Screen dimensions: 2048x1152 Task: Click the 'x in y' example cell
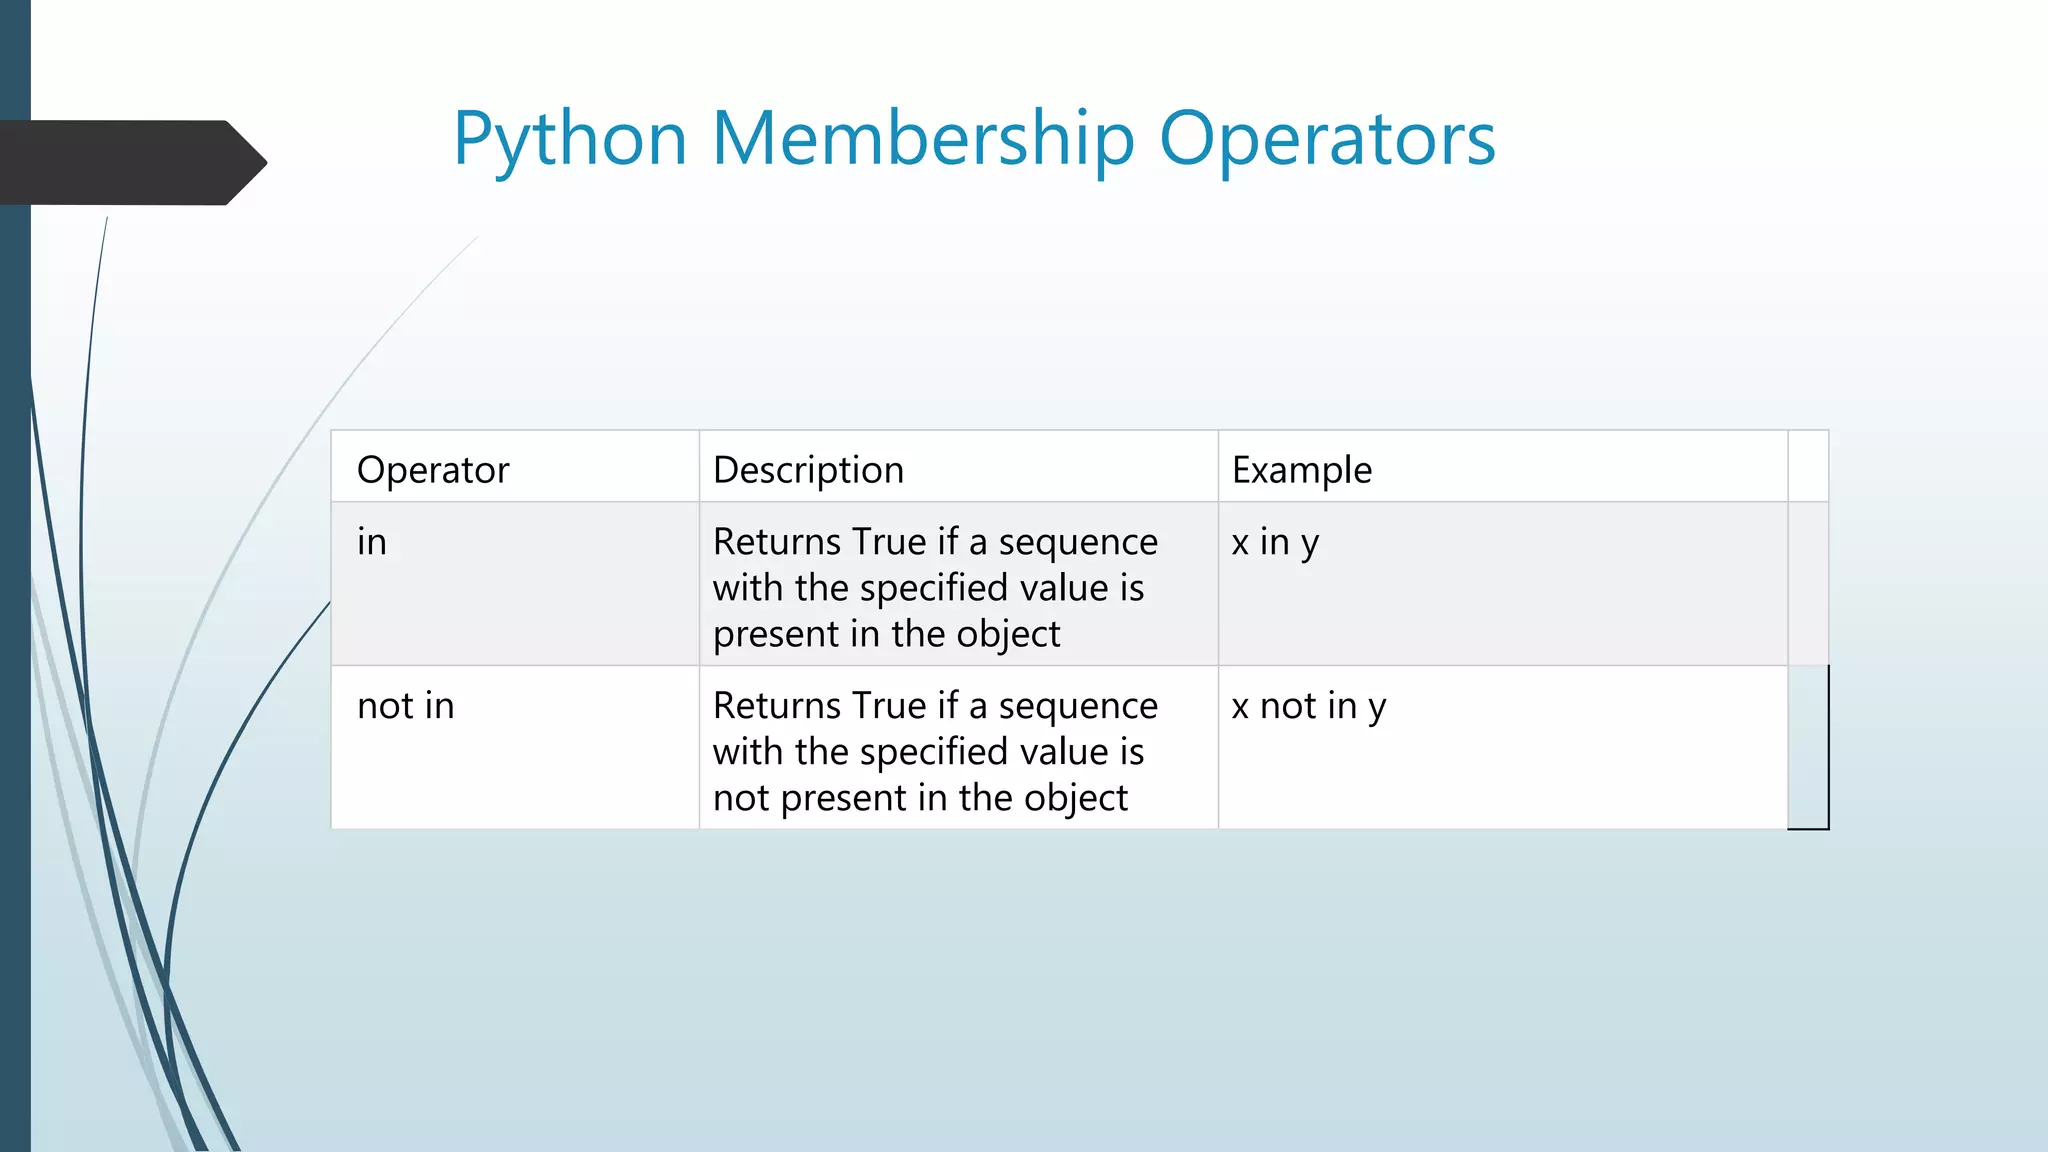1502,584
